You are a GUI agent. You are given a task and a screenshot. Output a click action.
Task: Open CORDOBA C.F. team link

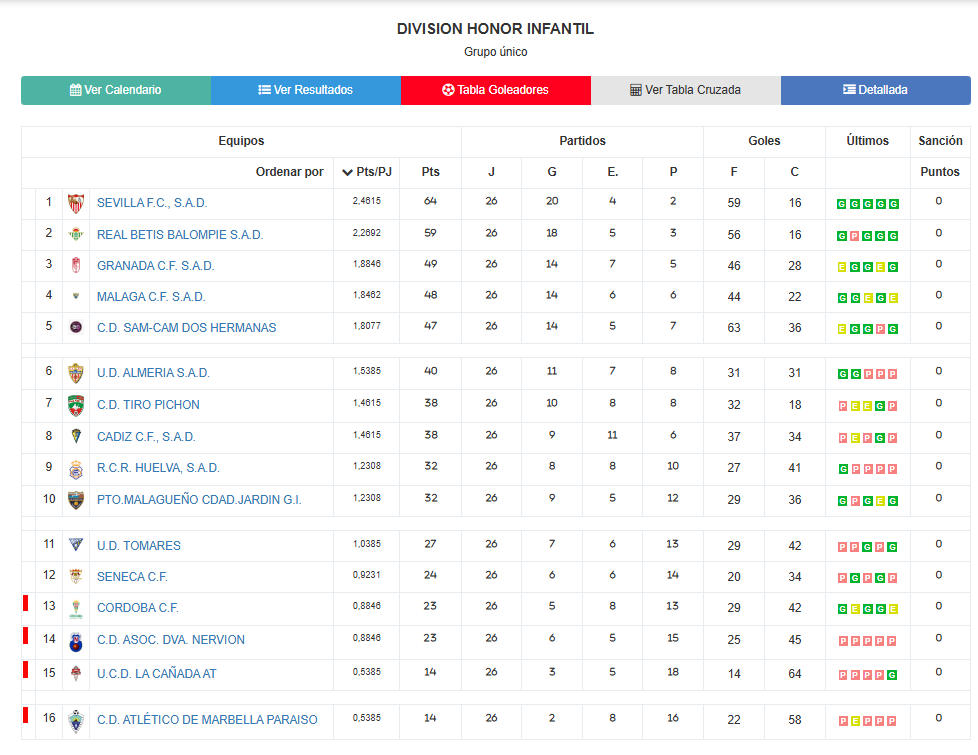138,608
